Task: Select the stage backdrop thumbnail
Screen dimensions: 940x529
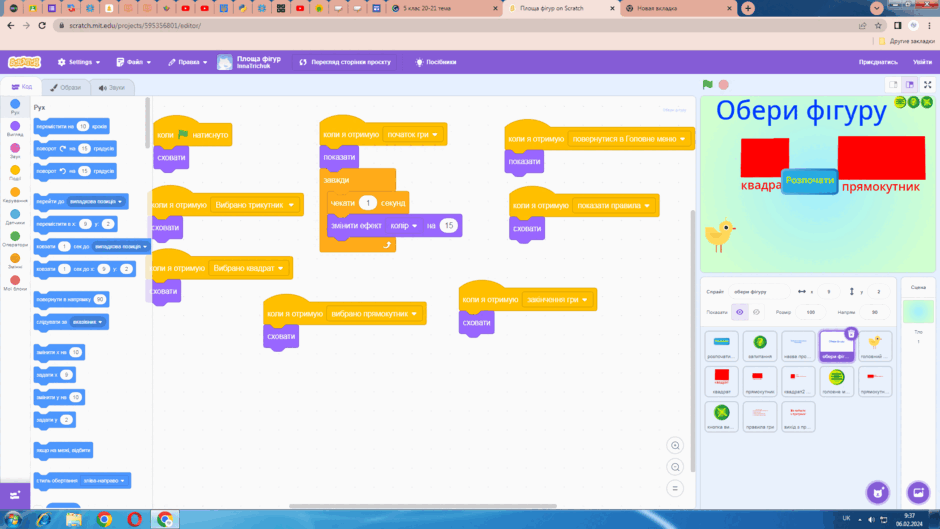Action: coord(918,311)
